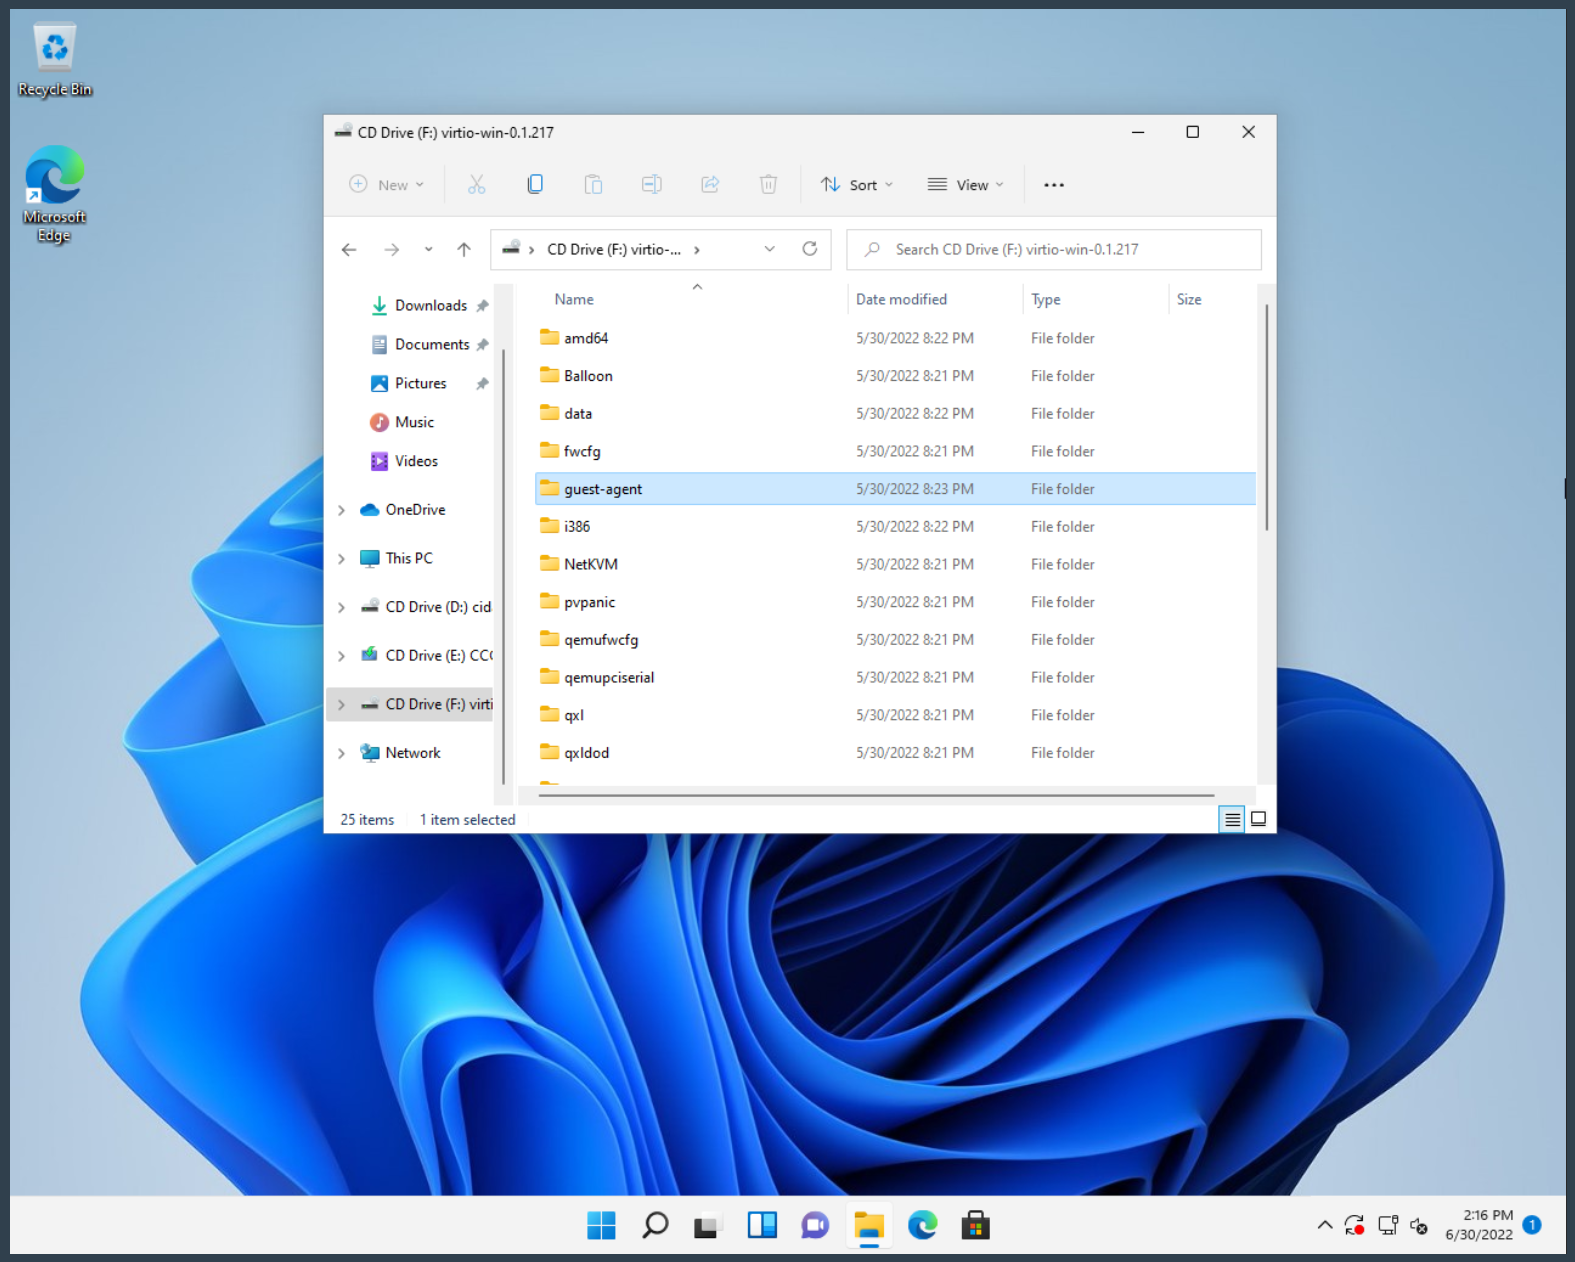
Task: Select the data folder
Action: [x=895, y=414]
